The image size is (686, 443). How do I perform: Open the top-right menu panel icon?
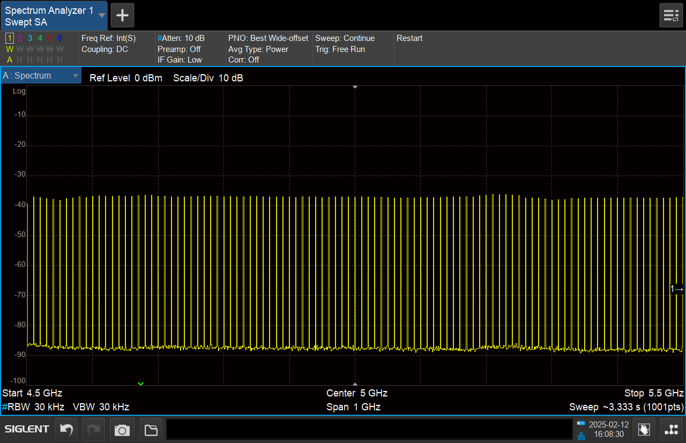670,15
